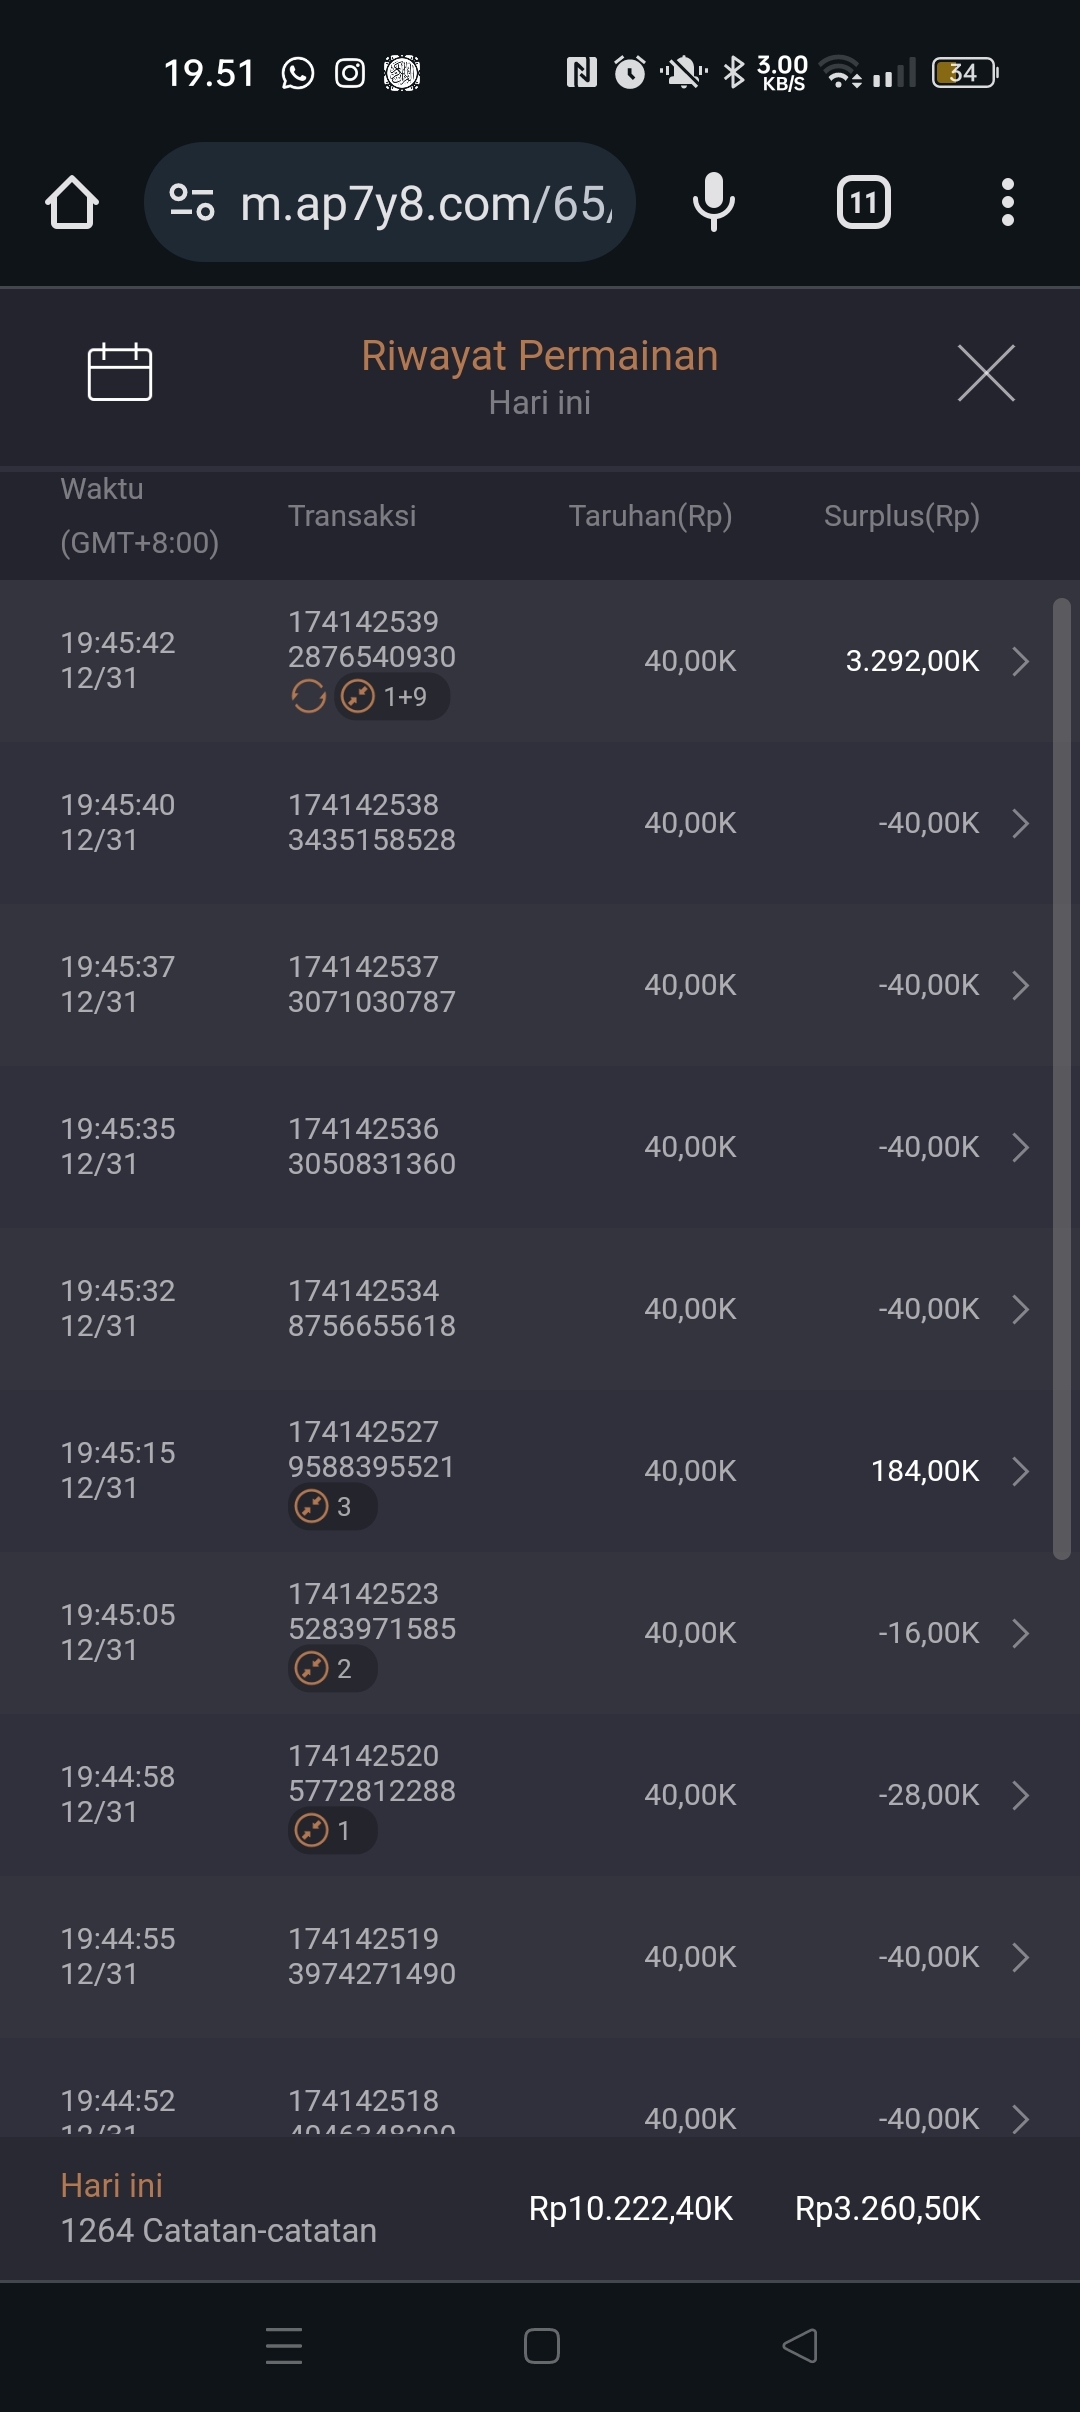Tap the URL address bar text
1080x2412 pixels.
427,203
